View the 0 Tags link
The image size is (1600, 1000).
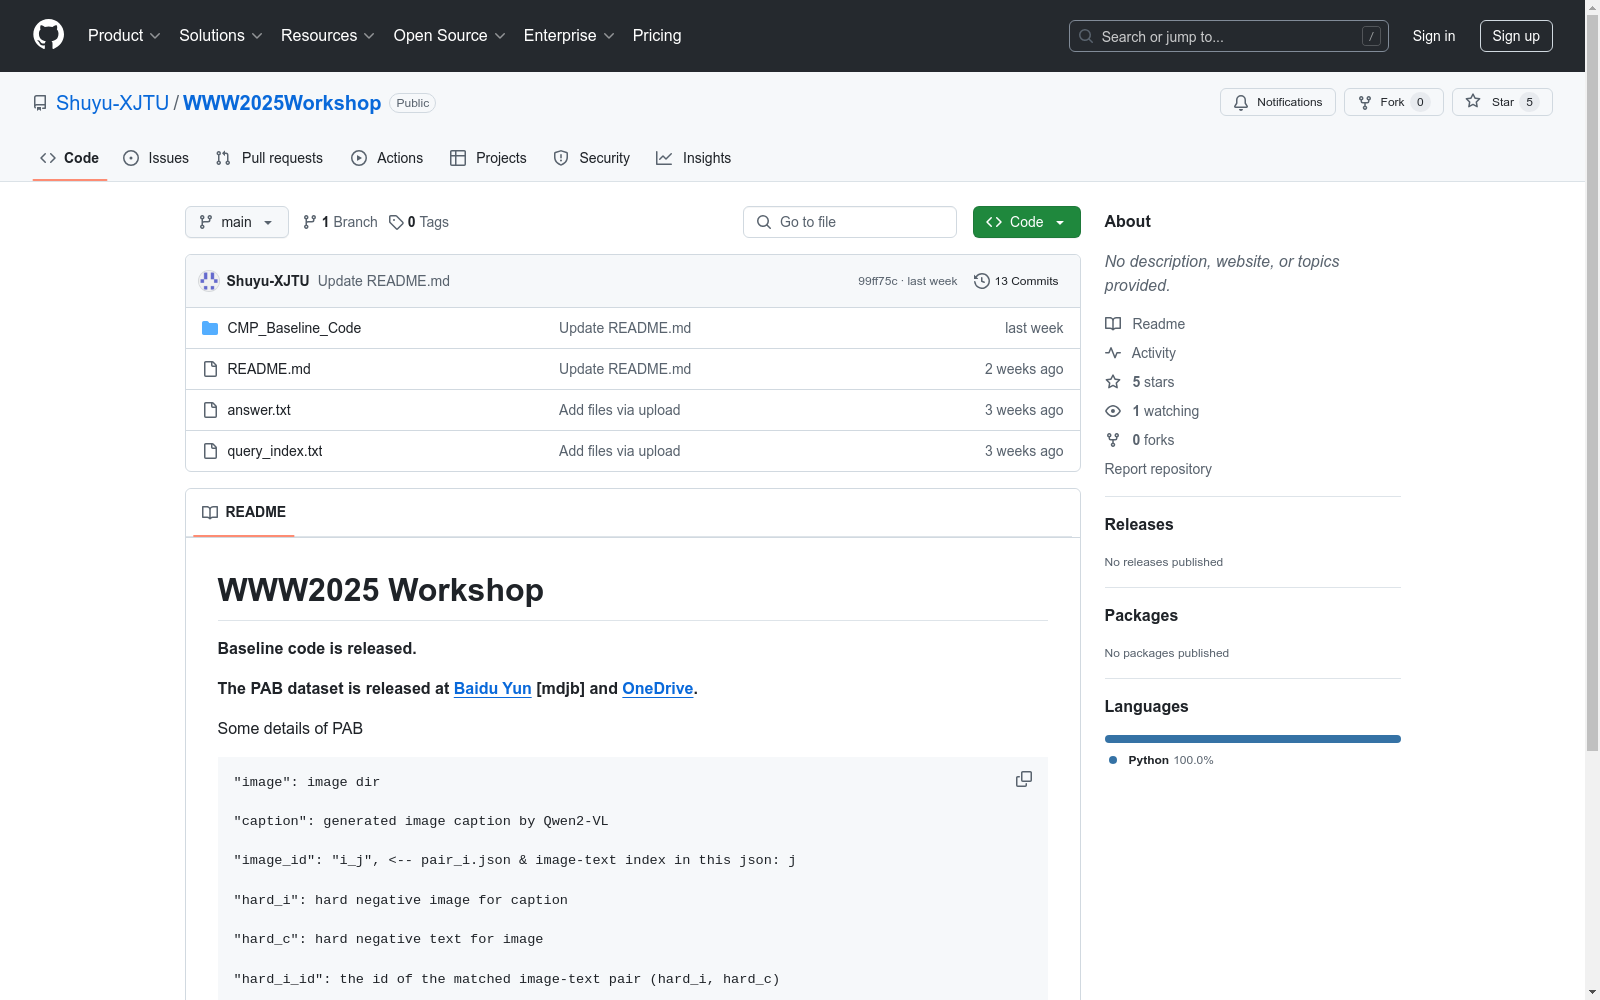419,222
